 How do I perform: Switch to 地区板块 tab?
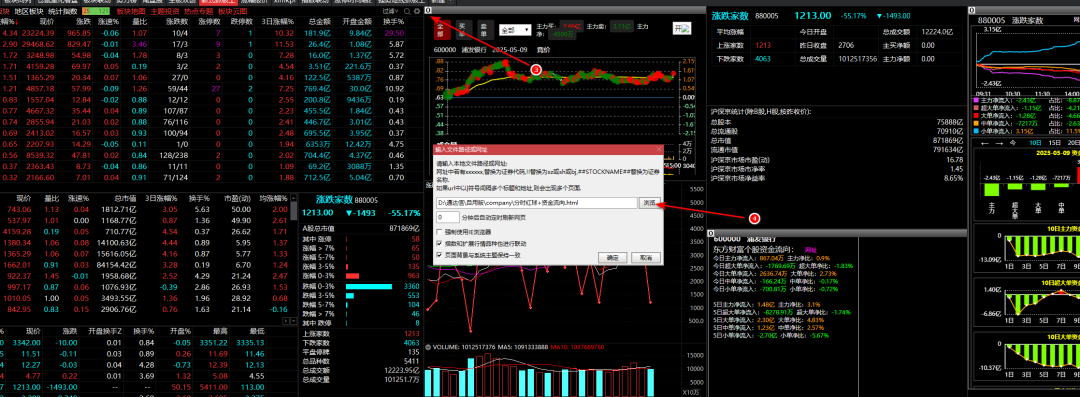click(28, 12)
